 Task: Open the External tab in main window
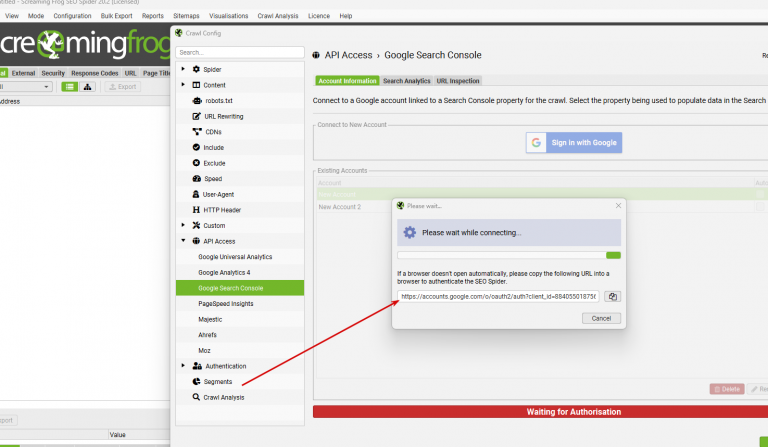pos(24,73)
